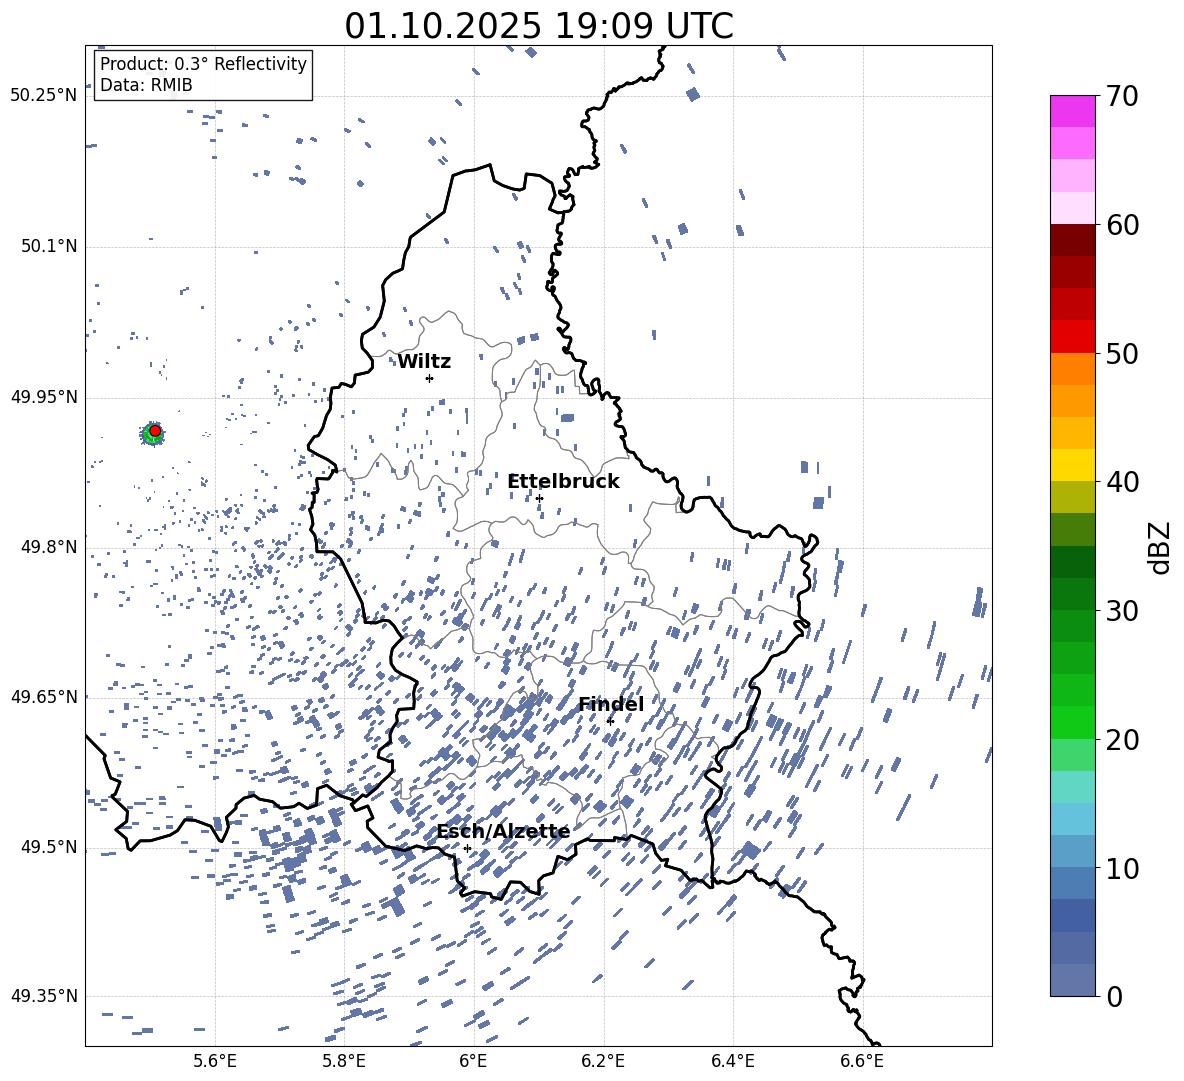The height and width of the screenshot is (1081, 1184).
Task: Click the slate blue colorbar segment above 0
Action: coord(1073,980)
